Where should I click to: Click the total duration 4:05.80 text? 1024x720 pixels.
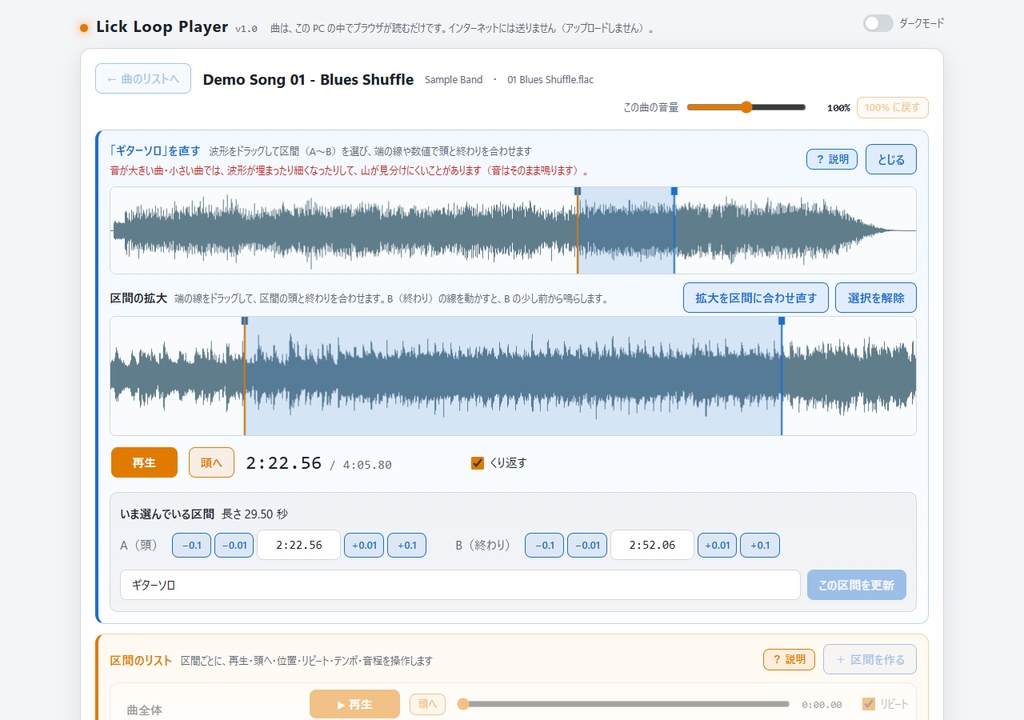tap(367, 465)
